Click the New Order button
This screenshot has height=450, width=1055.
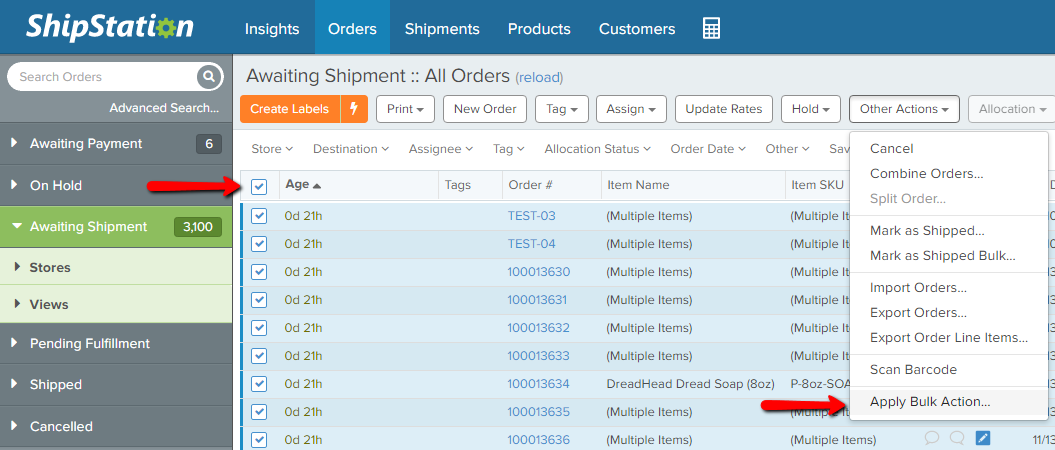point(485,109)
